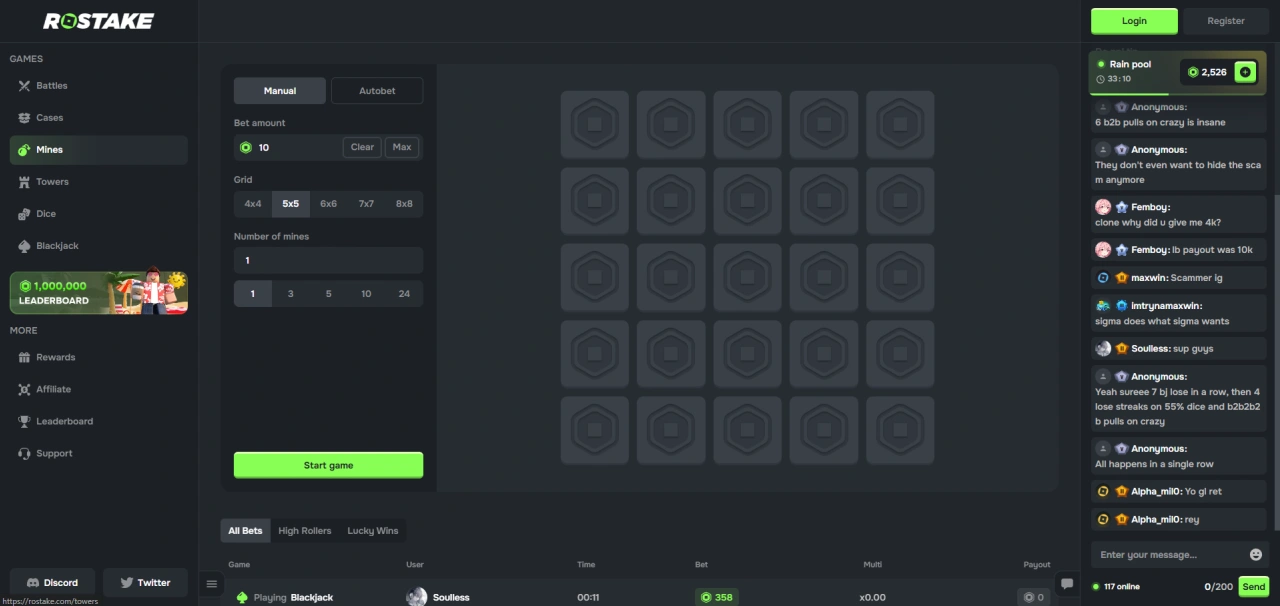
Task: Open the Battles game
Action: [x=99, y=86]
